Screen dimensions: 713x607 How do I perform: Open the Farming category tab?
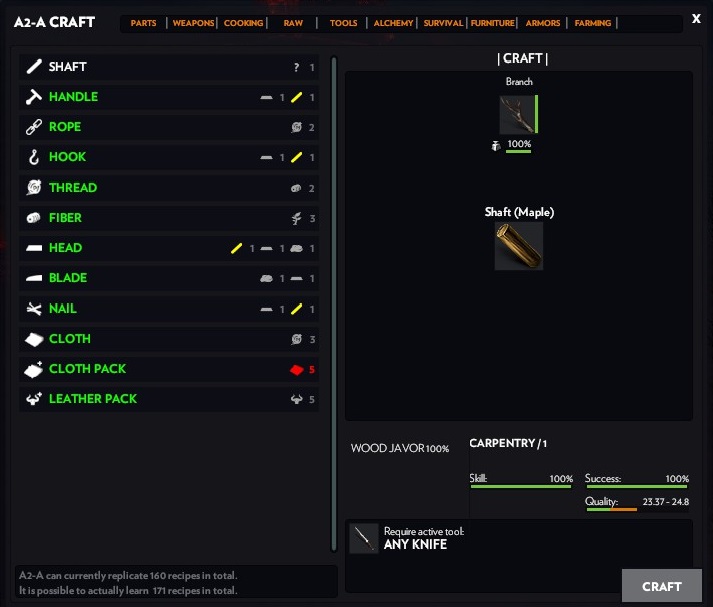[x=592, y=23]
